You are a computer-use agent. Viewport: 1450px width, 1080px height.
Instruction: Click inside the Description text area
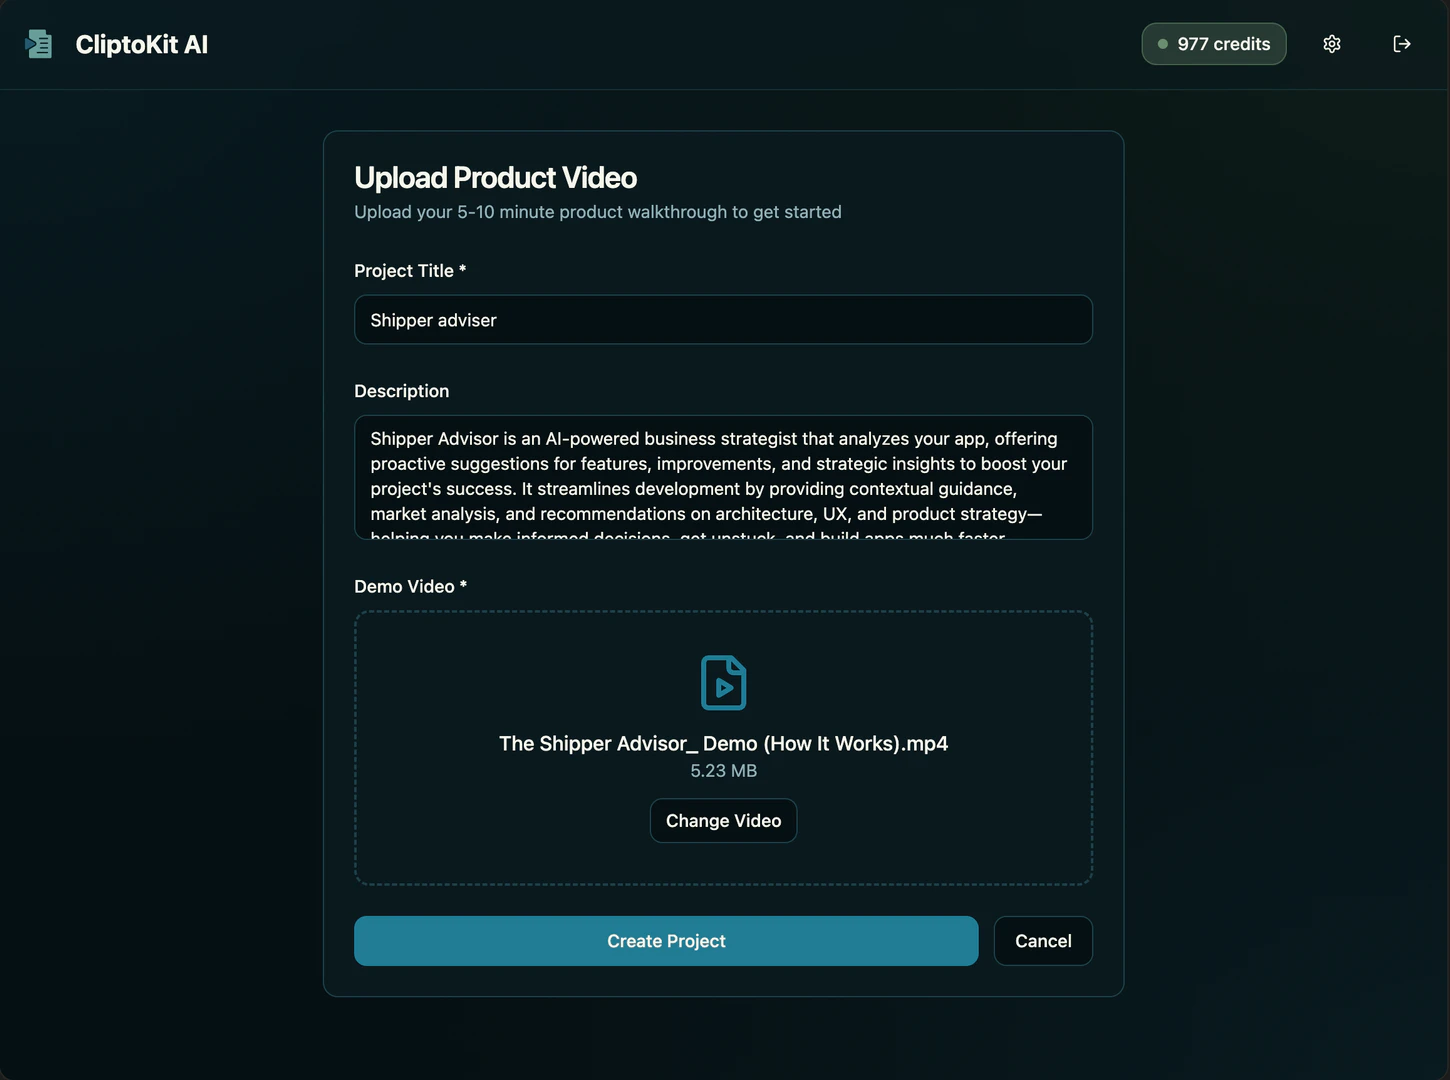click(x=723, y=477)
